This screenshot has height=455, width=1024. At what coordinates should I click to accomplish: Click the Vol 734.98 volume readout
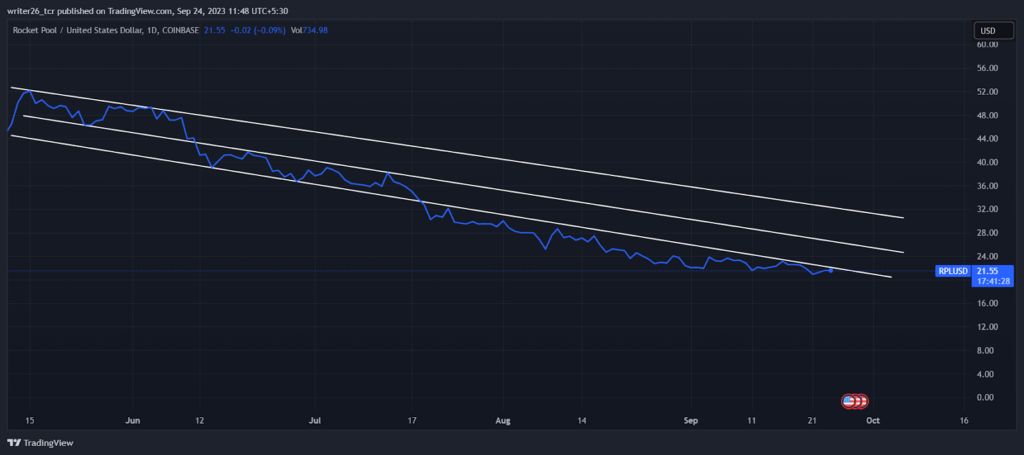pyautogui.click(x=308, y=30)
